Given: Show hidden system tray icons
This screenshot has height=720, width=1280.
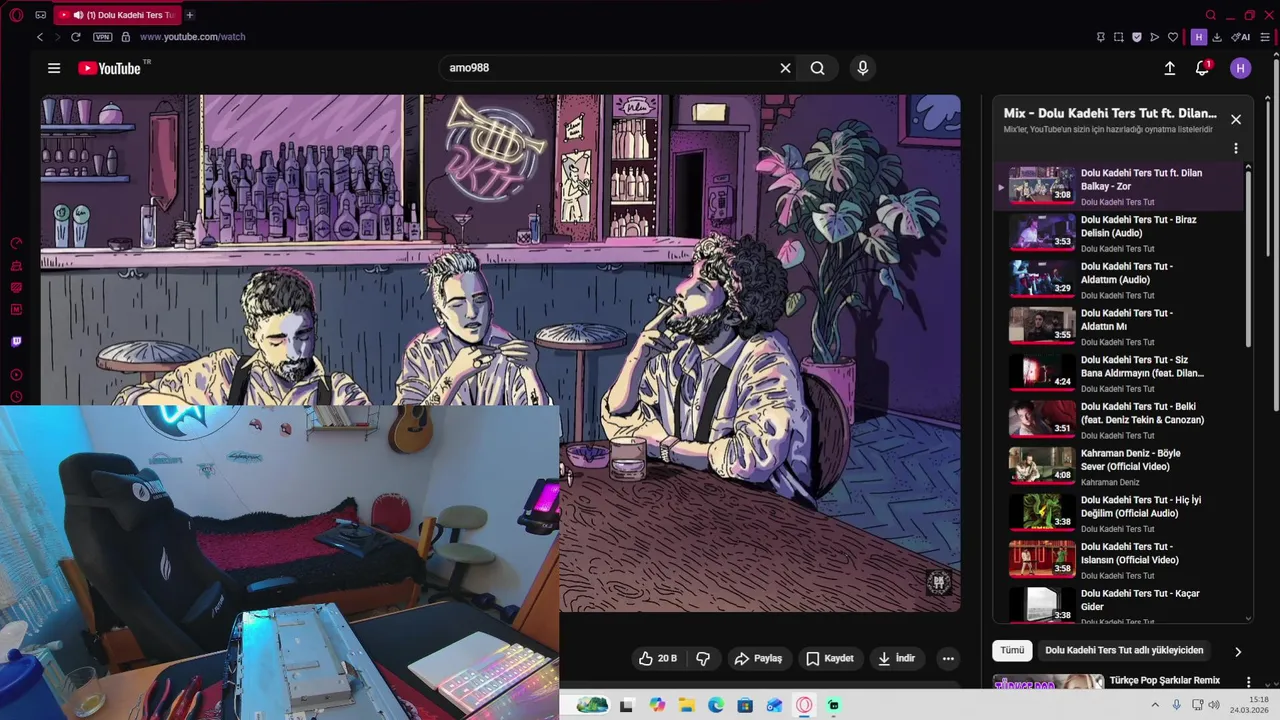Looking at the screenshot, I should click(1156, 705).
